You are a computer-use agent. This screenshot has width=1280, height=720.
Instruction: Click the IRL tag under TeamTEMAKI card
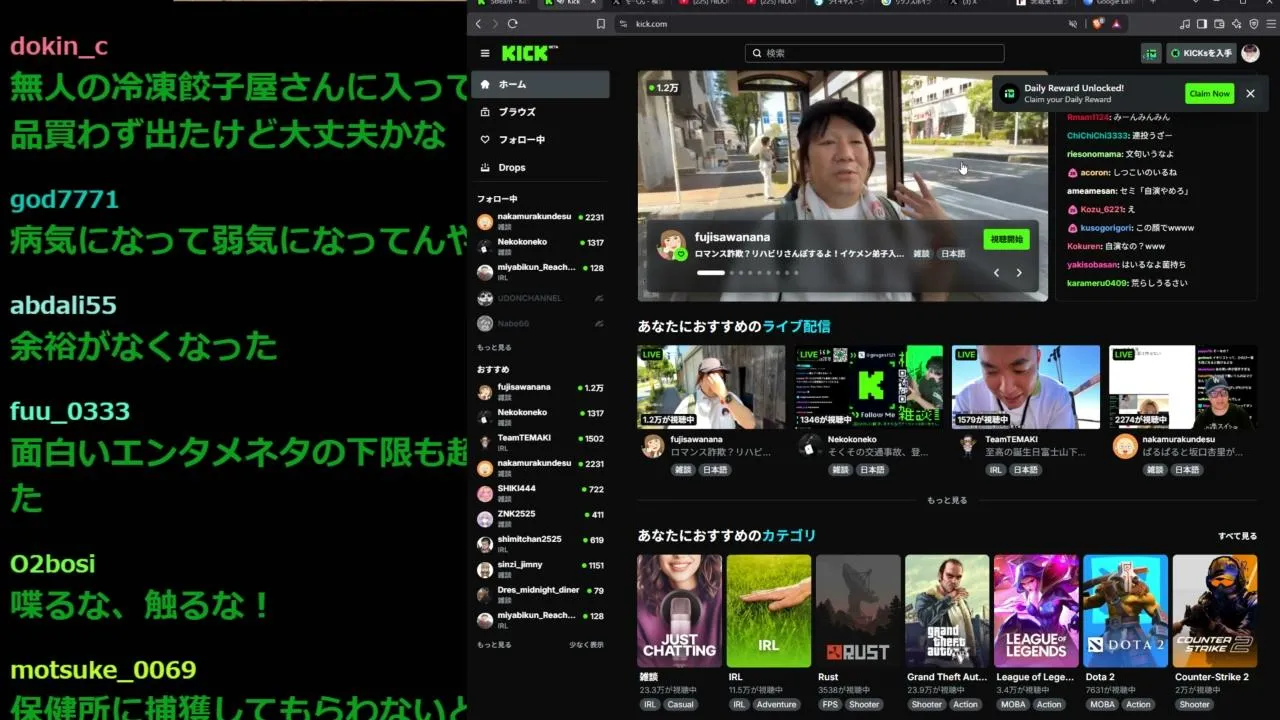[x=996, y=470]
